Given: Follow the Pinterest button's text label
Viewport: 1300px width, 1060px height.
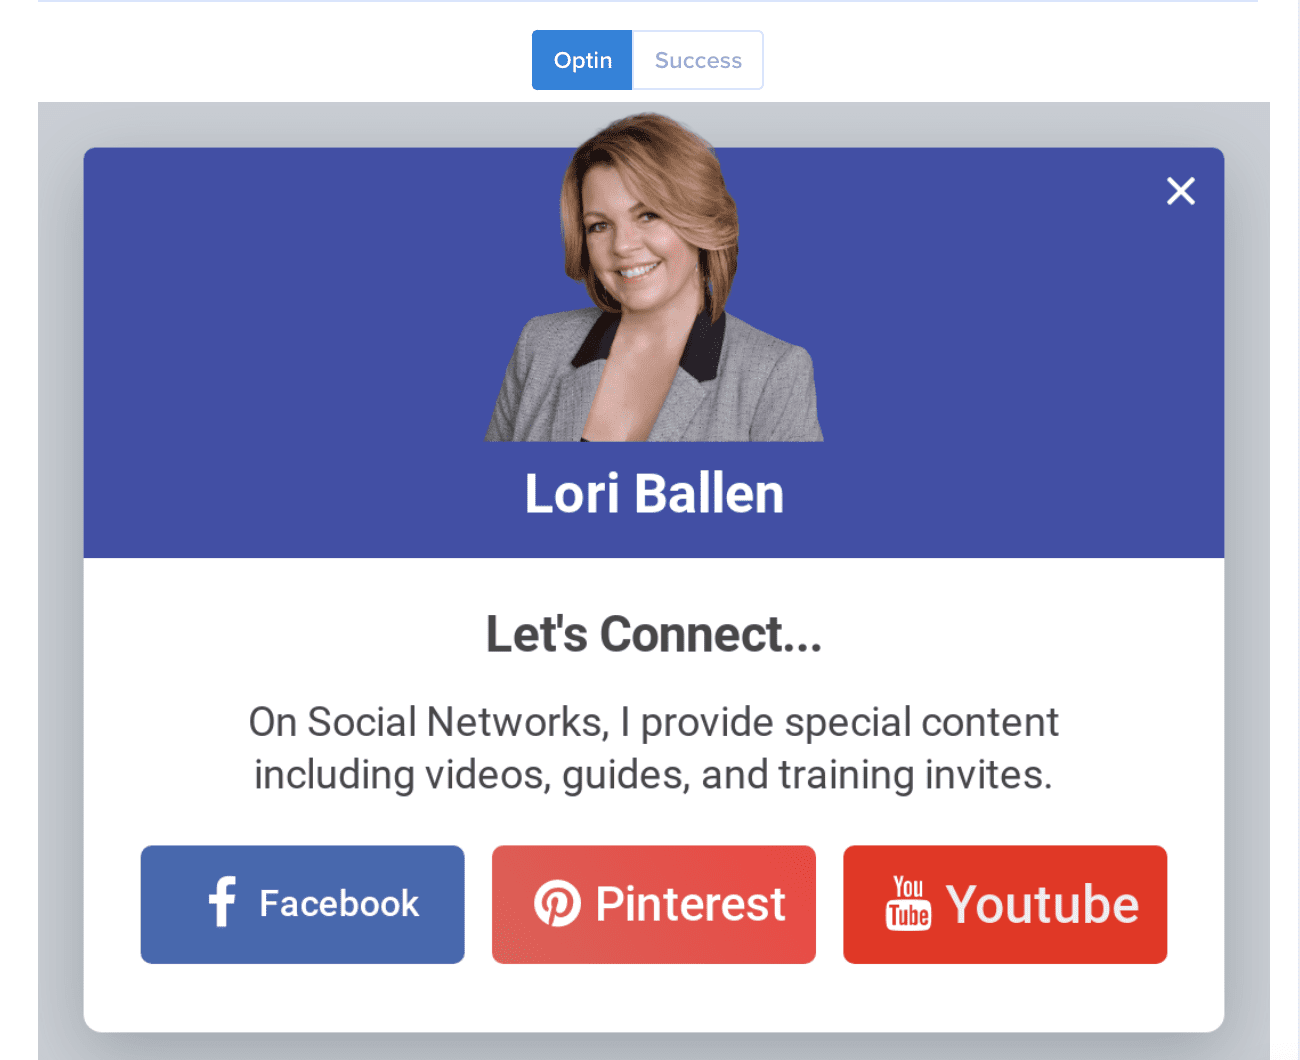Looking at the screenshot, I should [x=691, y=904].
